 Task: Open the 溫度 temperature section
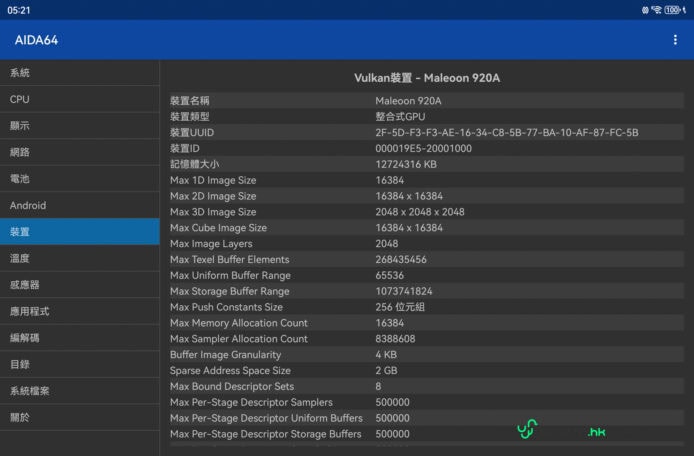(x=80, y=258)
